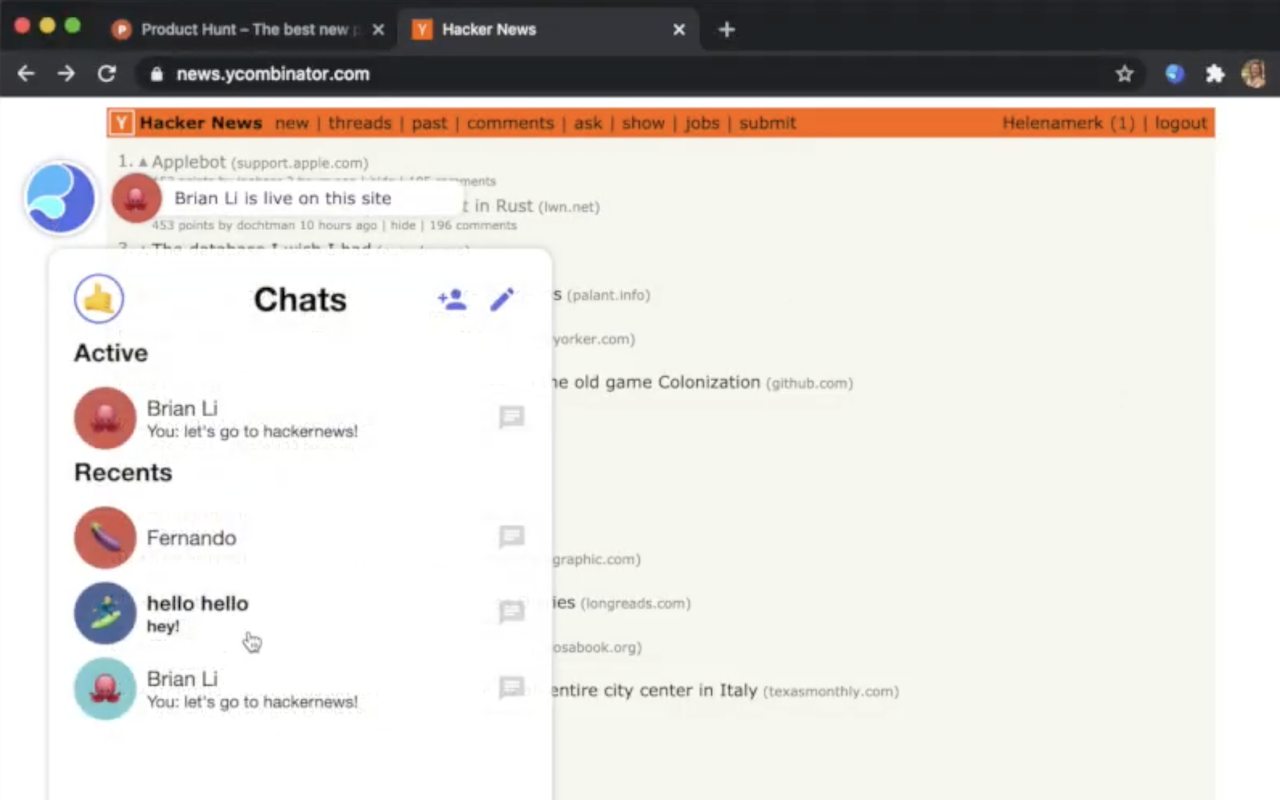Open the 'submit' nav link
The width and height of the screenshot is (1280, 800).
[x=768, y=123]
